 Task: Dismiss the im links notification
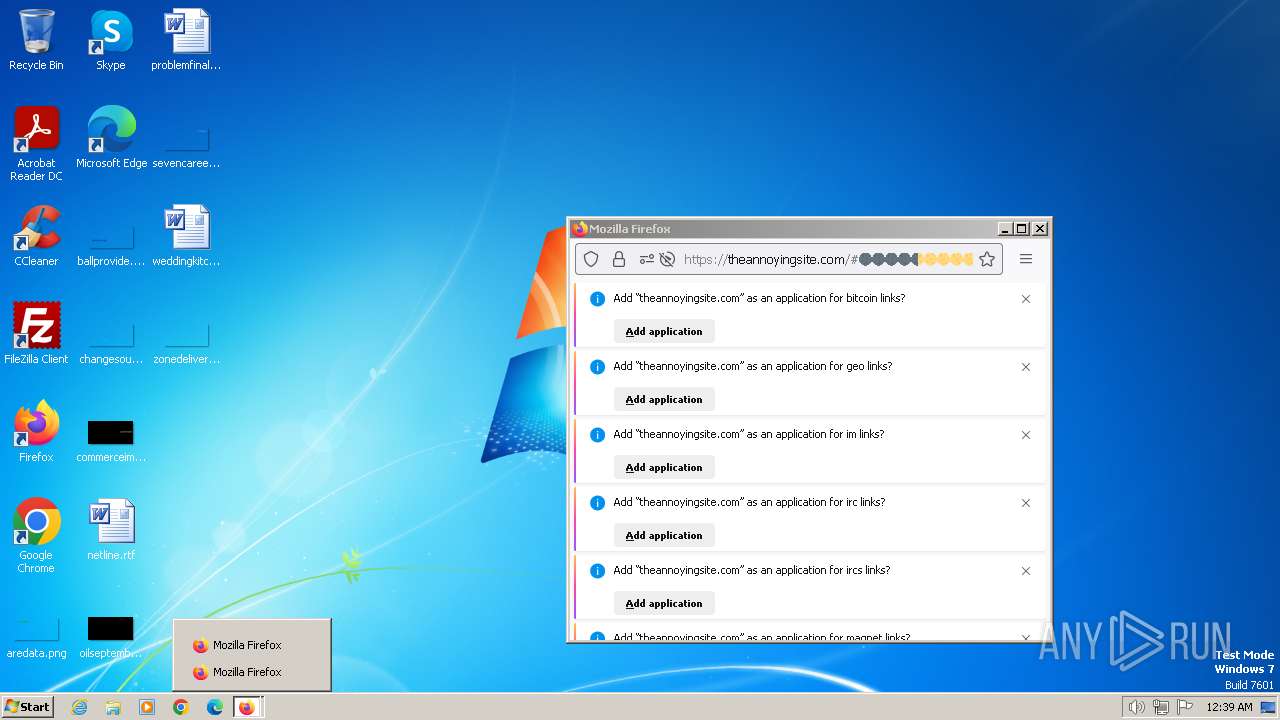pyautogui.click(x=1025, y=435)
